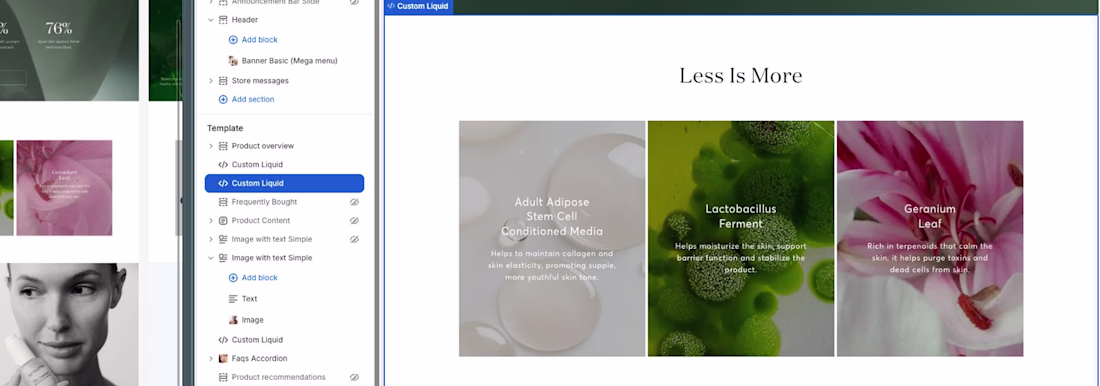Click the Less Is More heading
This screenshot has width=1100, height=386.
[x=740, y=76]
